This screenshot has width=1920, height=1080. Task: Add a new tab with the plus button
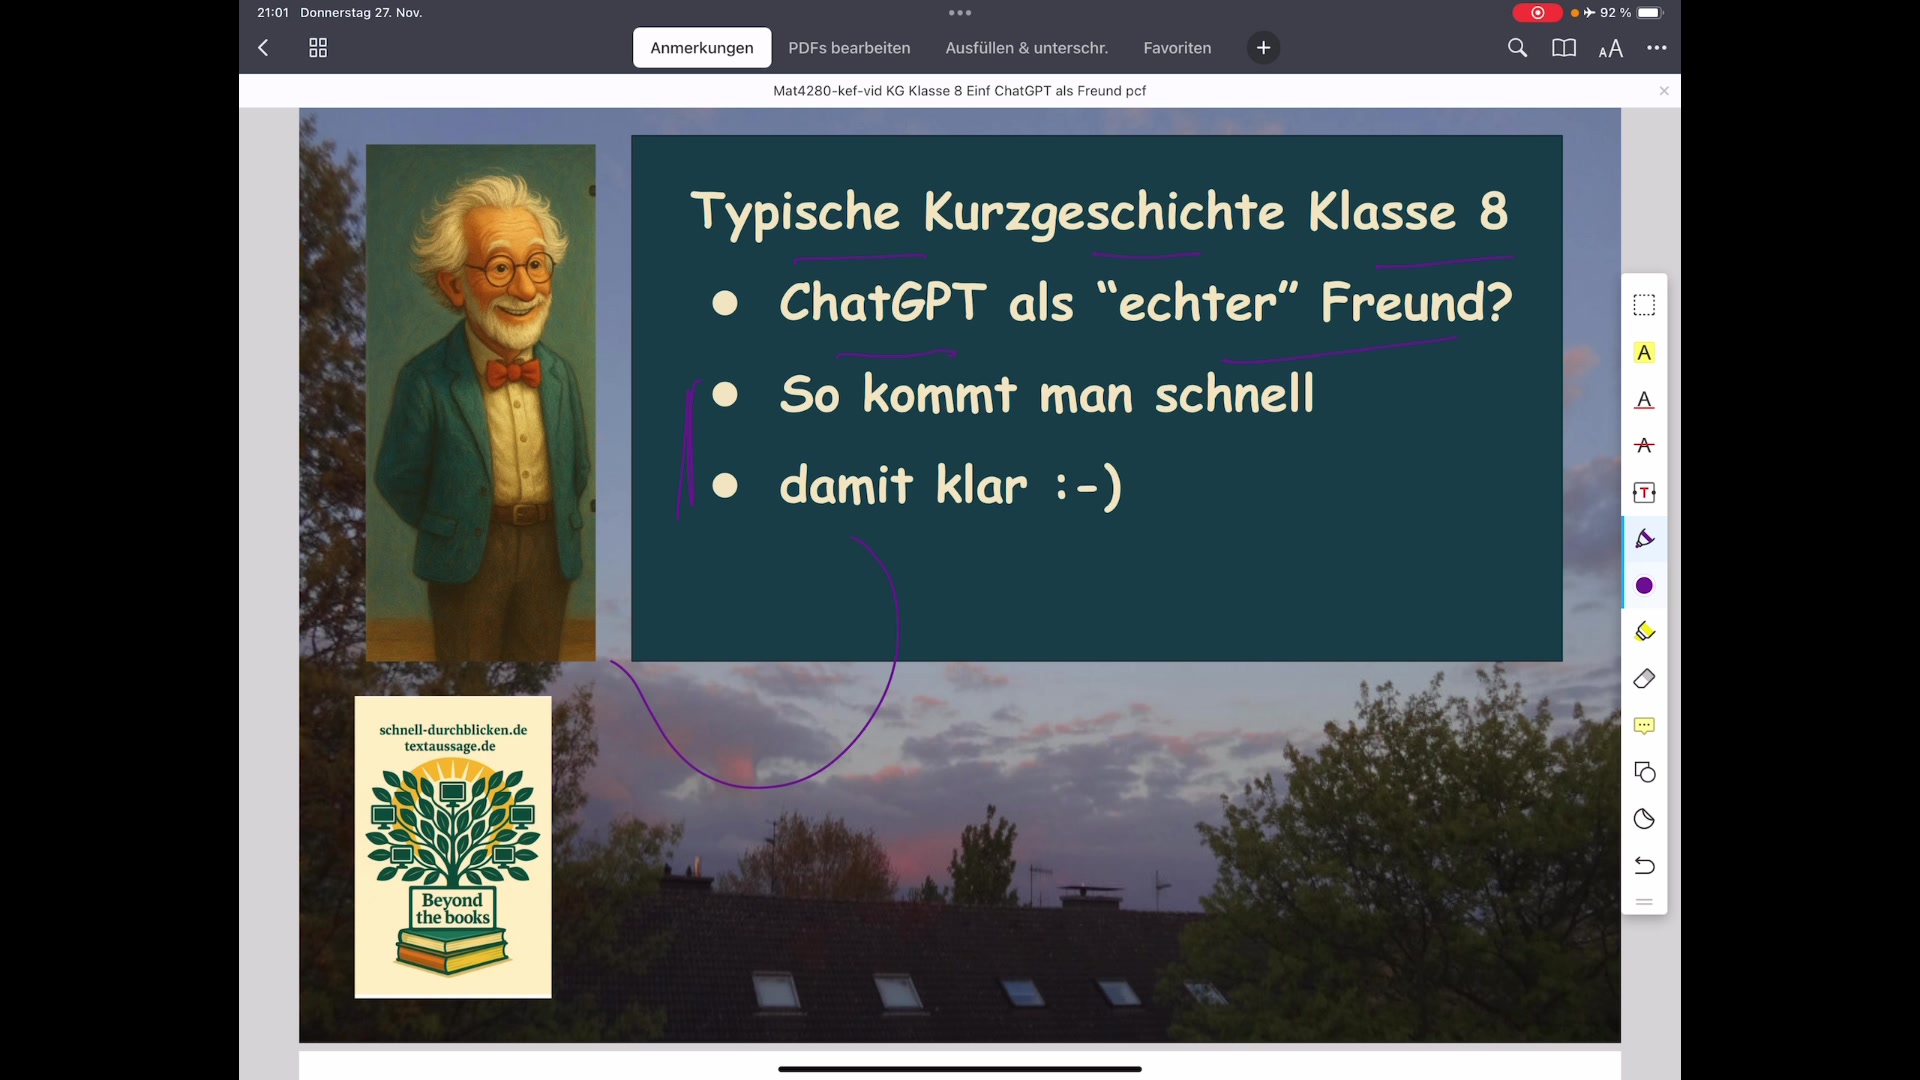(x=1263, y=47)
